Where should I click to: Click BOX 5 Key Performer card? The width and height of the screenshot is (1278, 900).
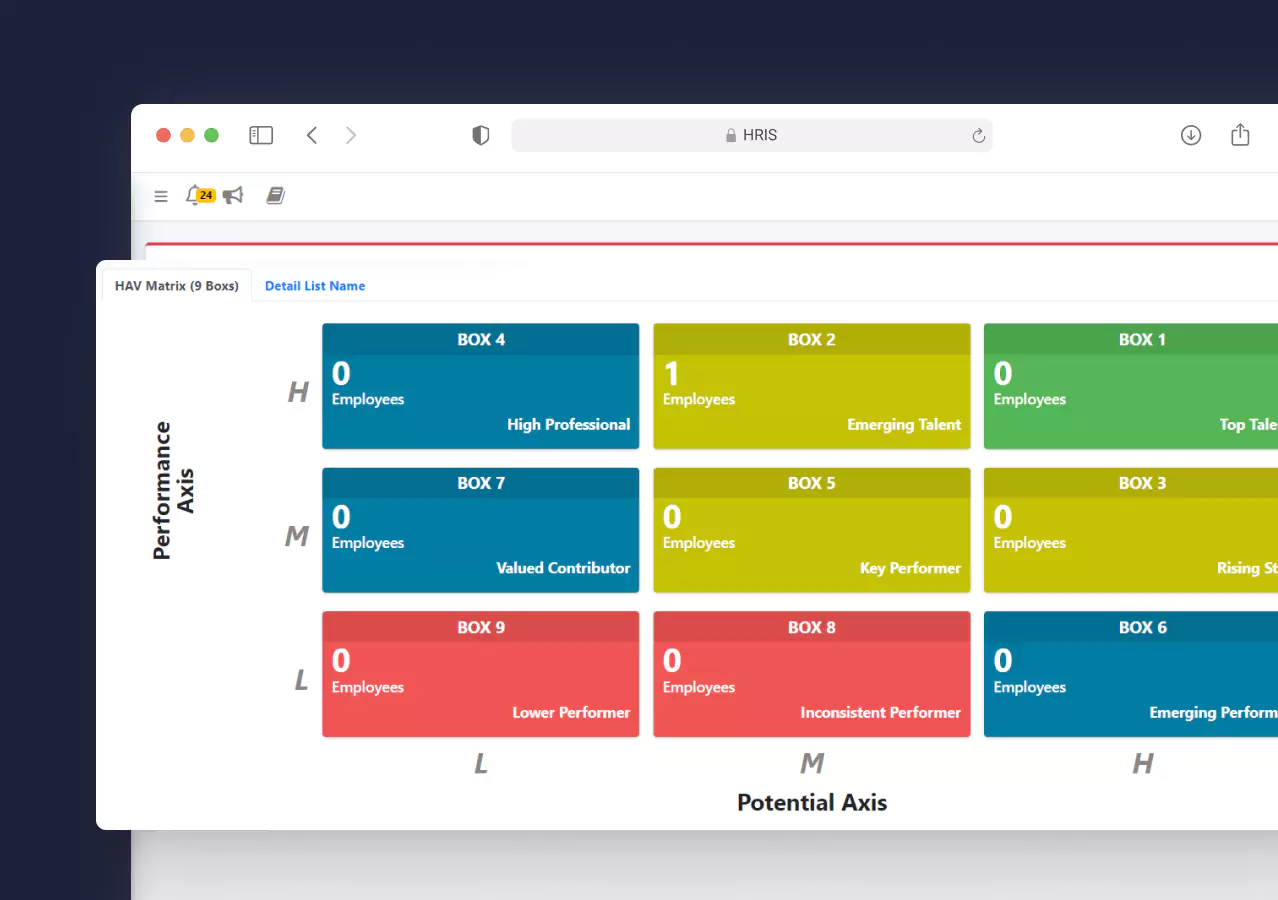click(811, 530)
